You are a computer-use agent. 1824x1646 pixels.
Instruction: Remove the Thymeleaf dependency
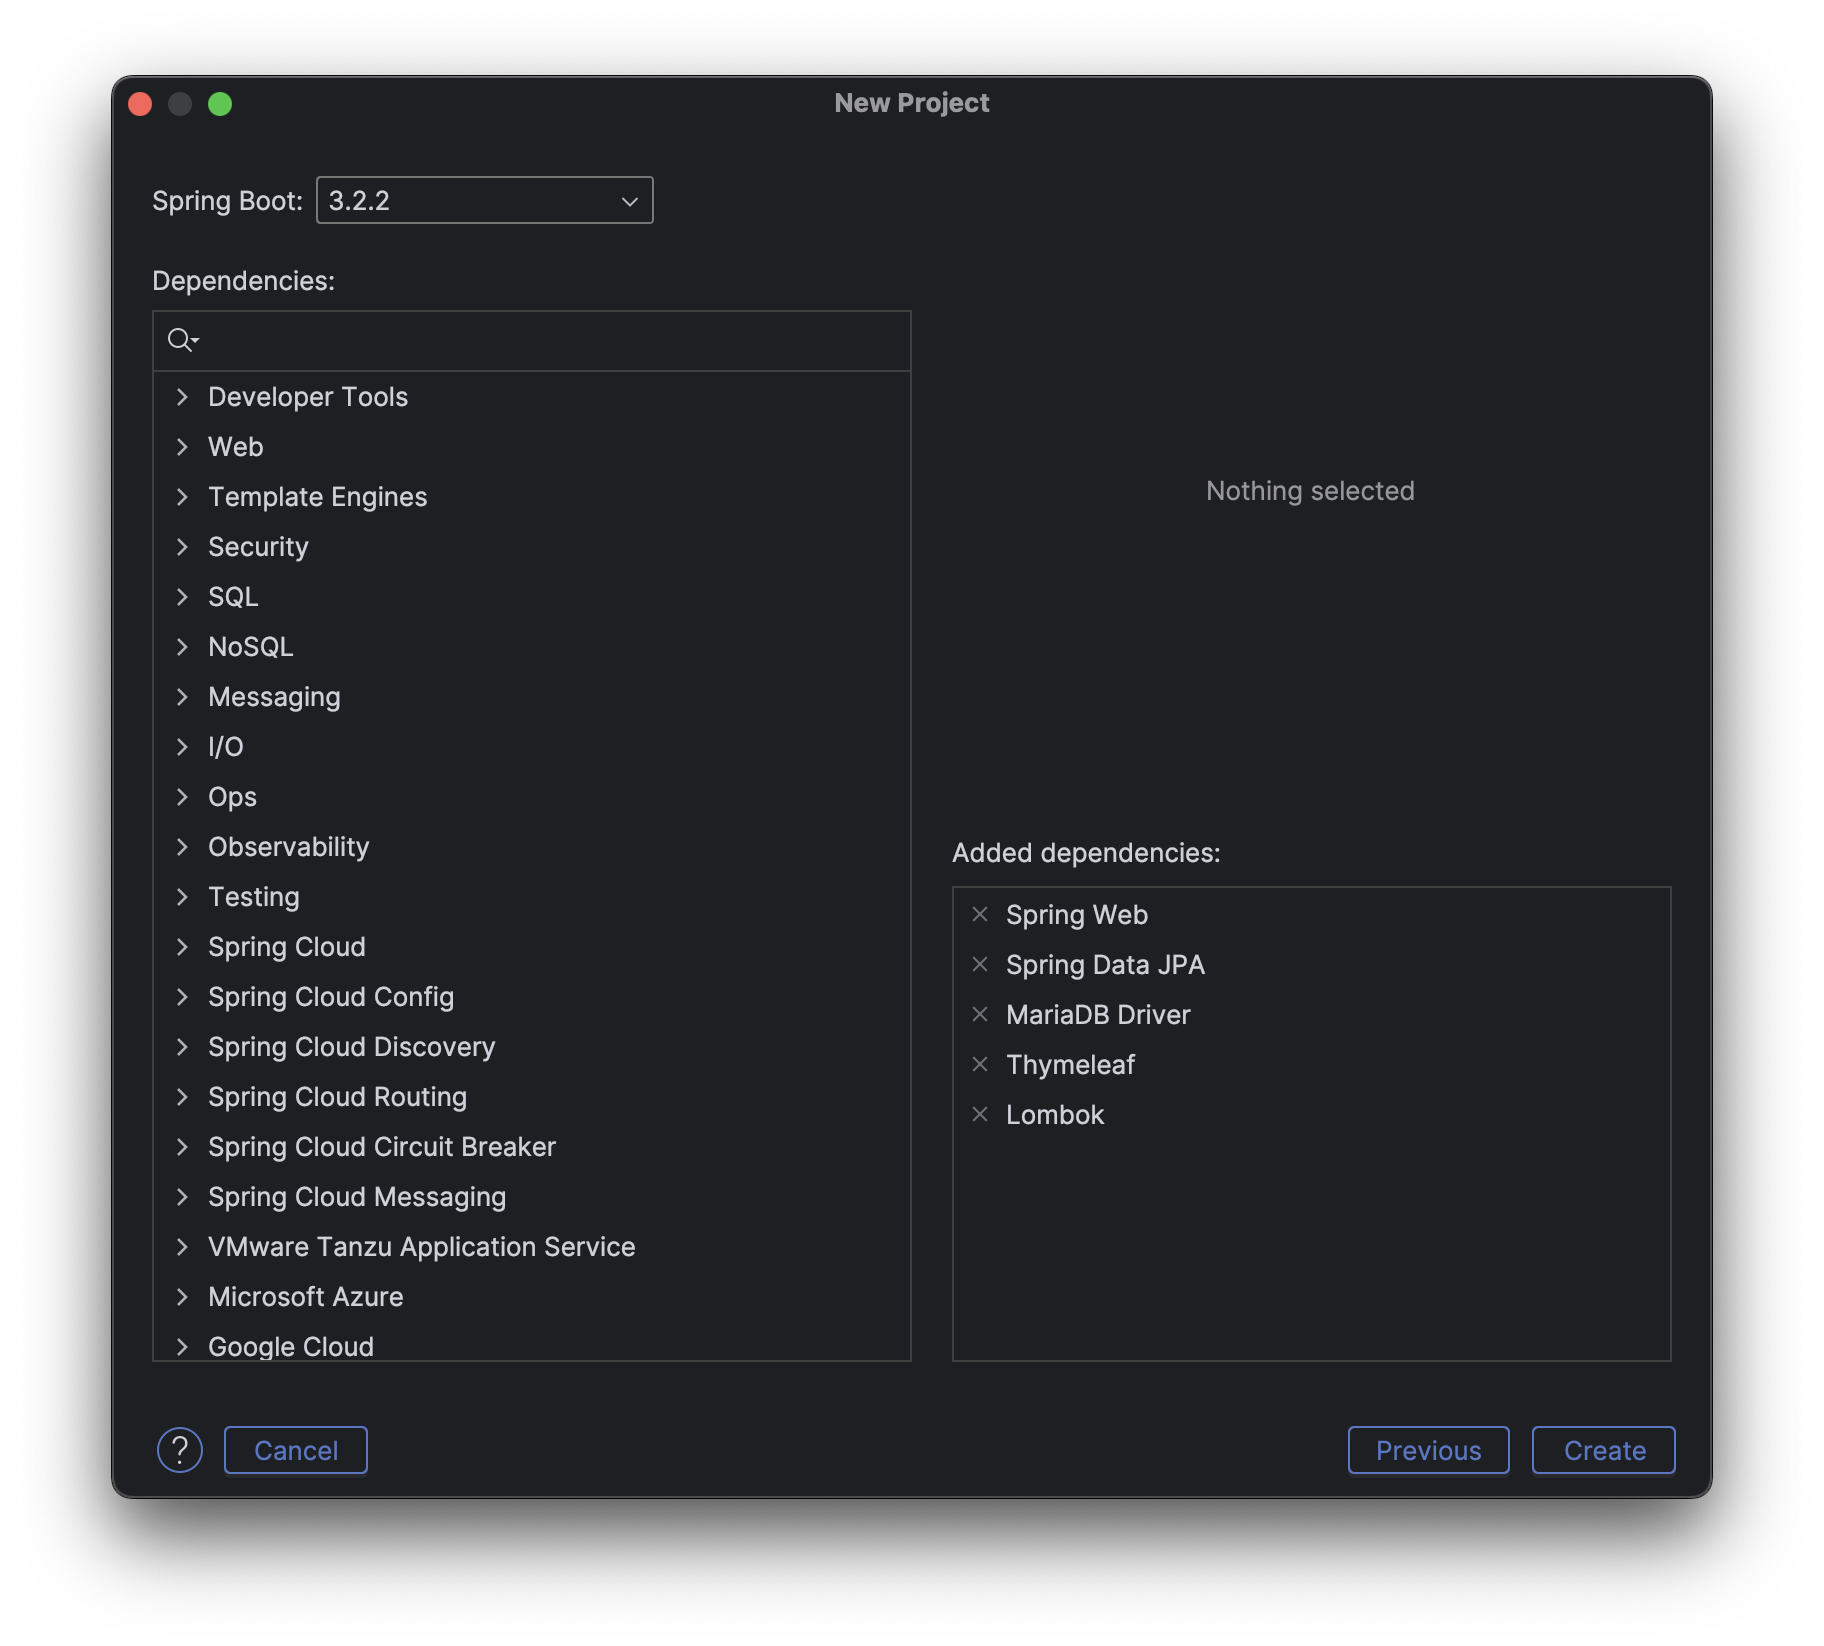click(x=980, y=1064)
